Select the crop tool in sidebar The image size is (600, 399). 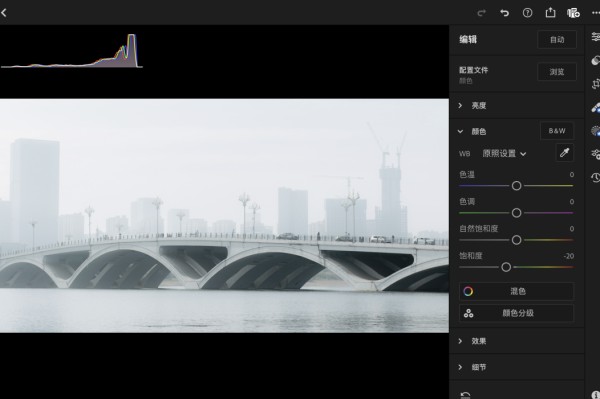pos(595,84)
